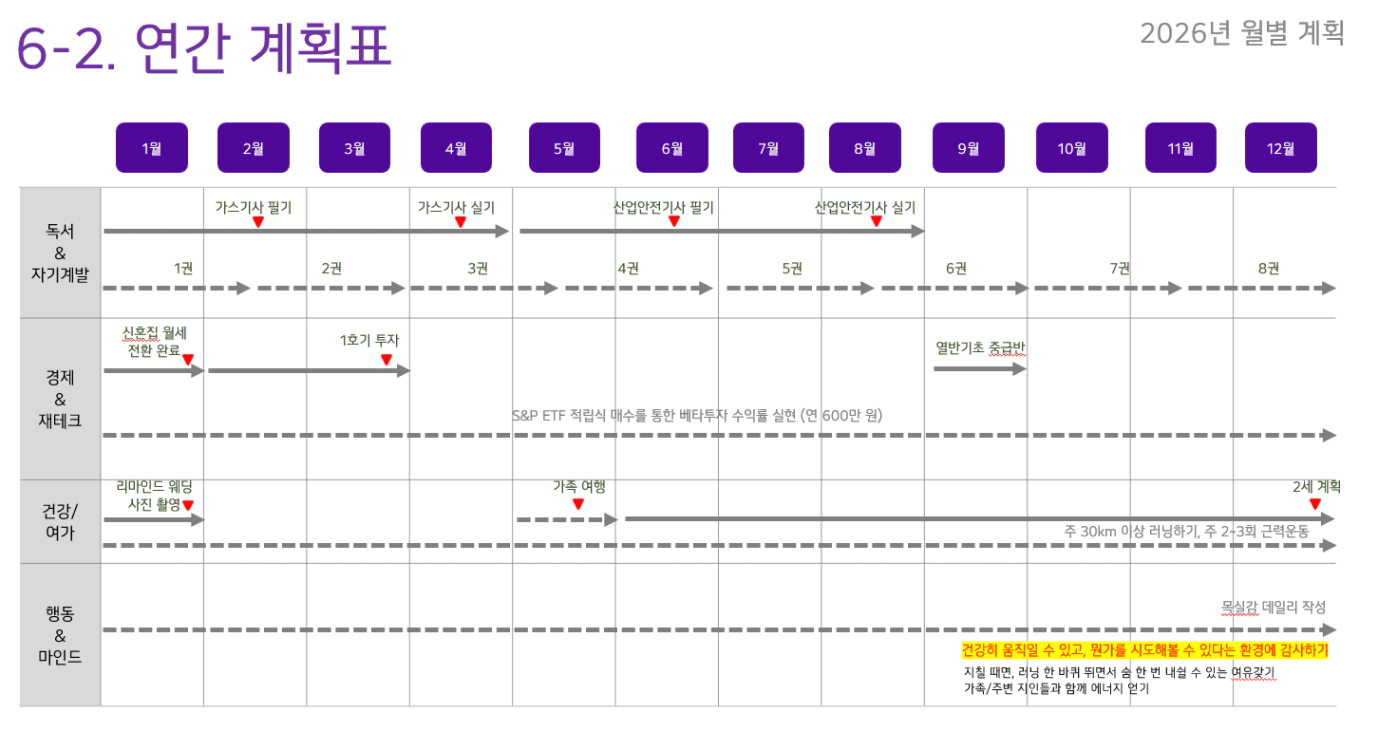This screenshot has height=750, width=1378.
Task: Click the 목실감 데일리 작성 label
Action: [1274, 607]
